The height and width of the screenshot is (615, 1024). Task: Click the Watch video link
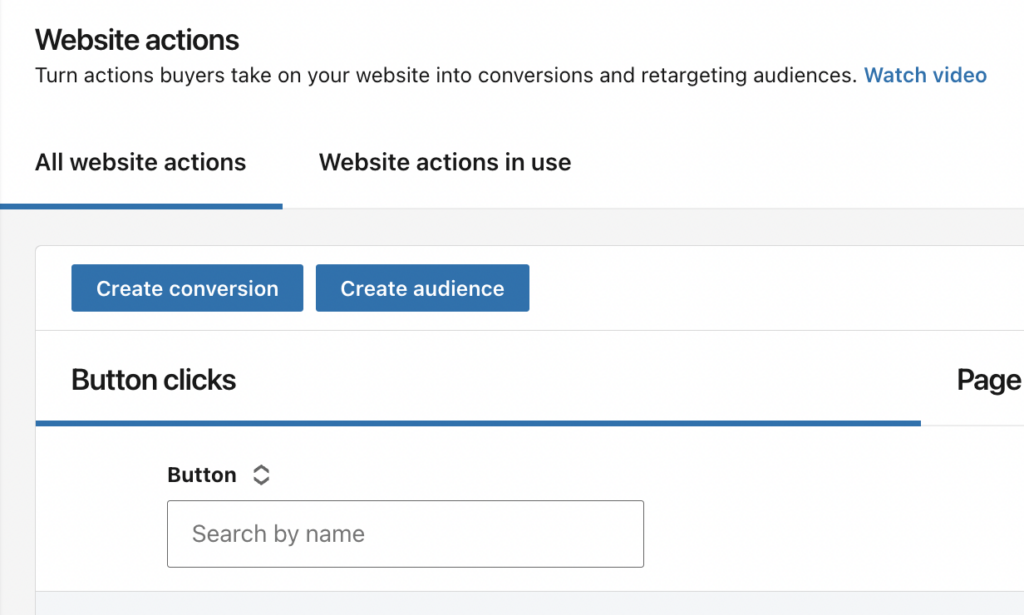925,75
